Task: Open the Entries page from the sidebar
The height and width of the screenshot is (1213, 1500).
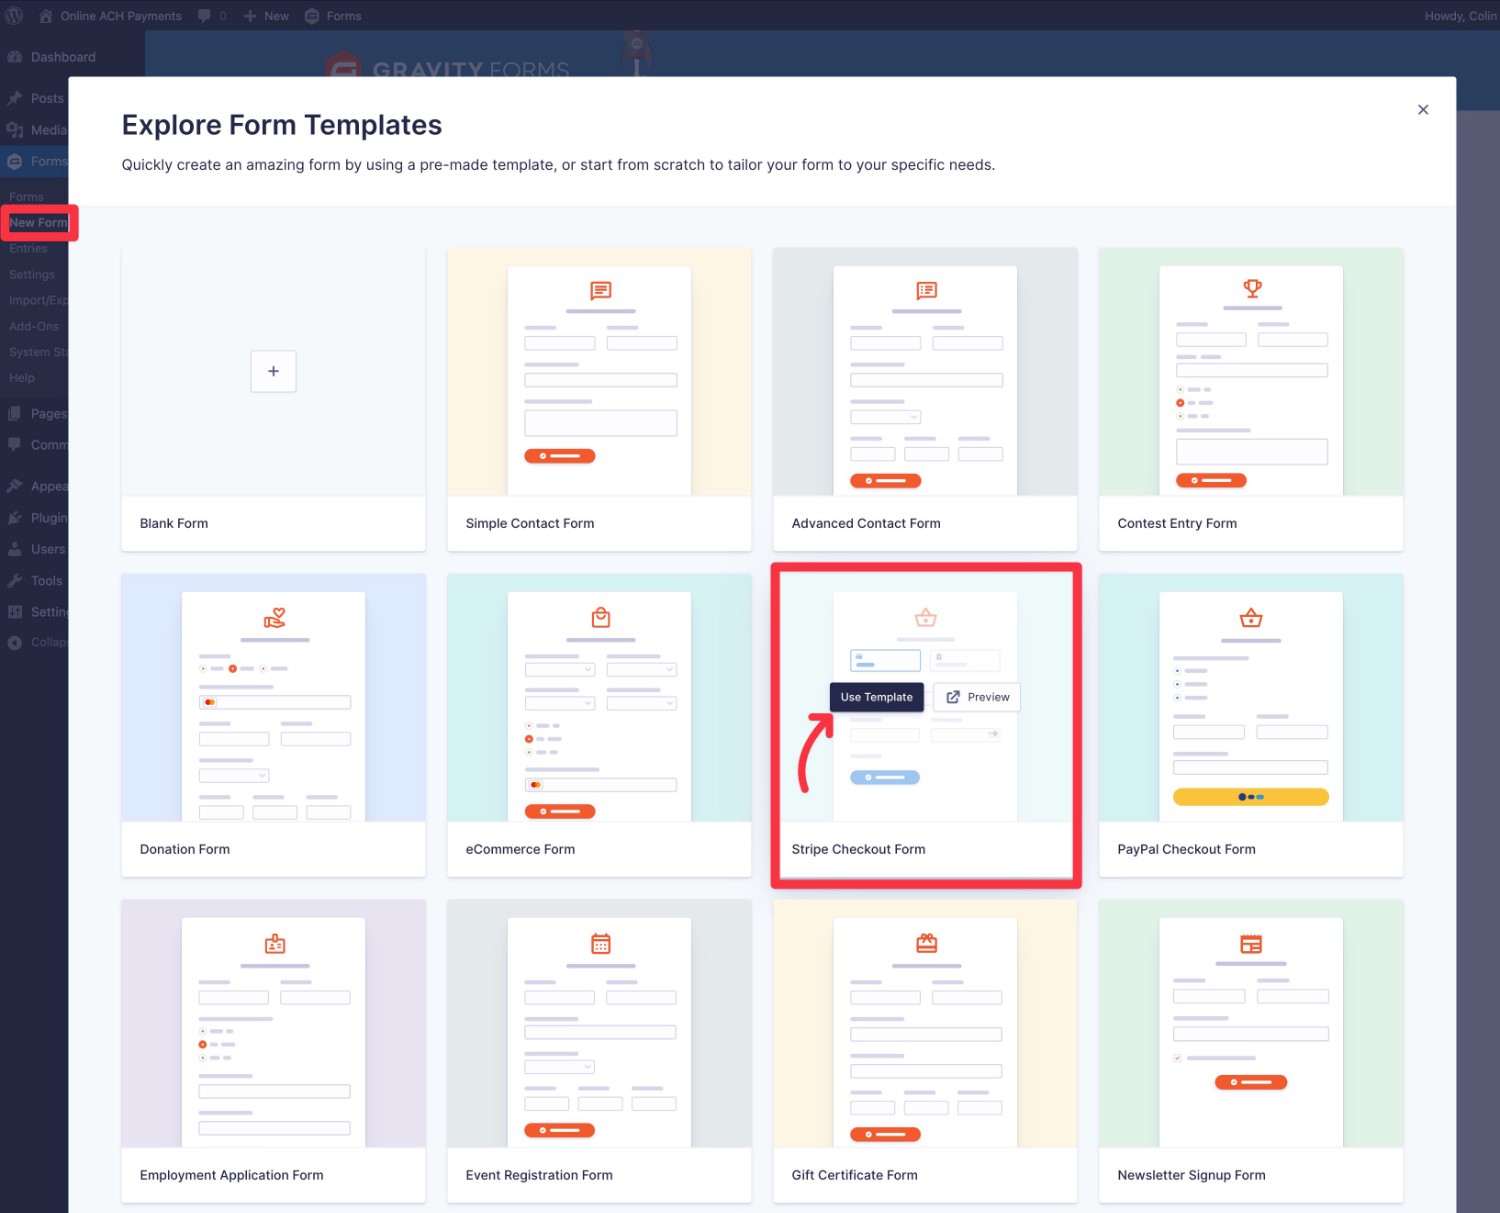Action: [x=28, y=248]
